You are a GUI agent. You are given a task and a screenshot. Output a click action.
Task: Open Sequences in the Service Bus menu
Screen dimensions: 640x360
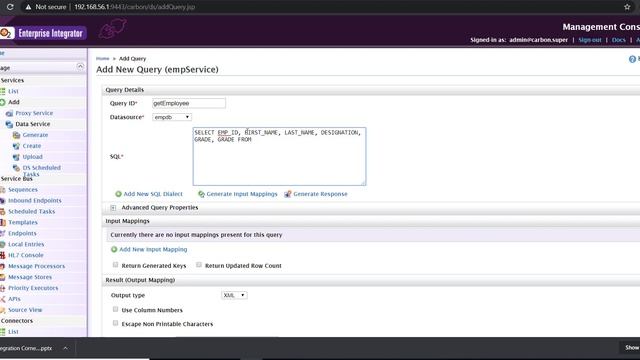point(23,190)
